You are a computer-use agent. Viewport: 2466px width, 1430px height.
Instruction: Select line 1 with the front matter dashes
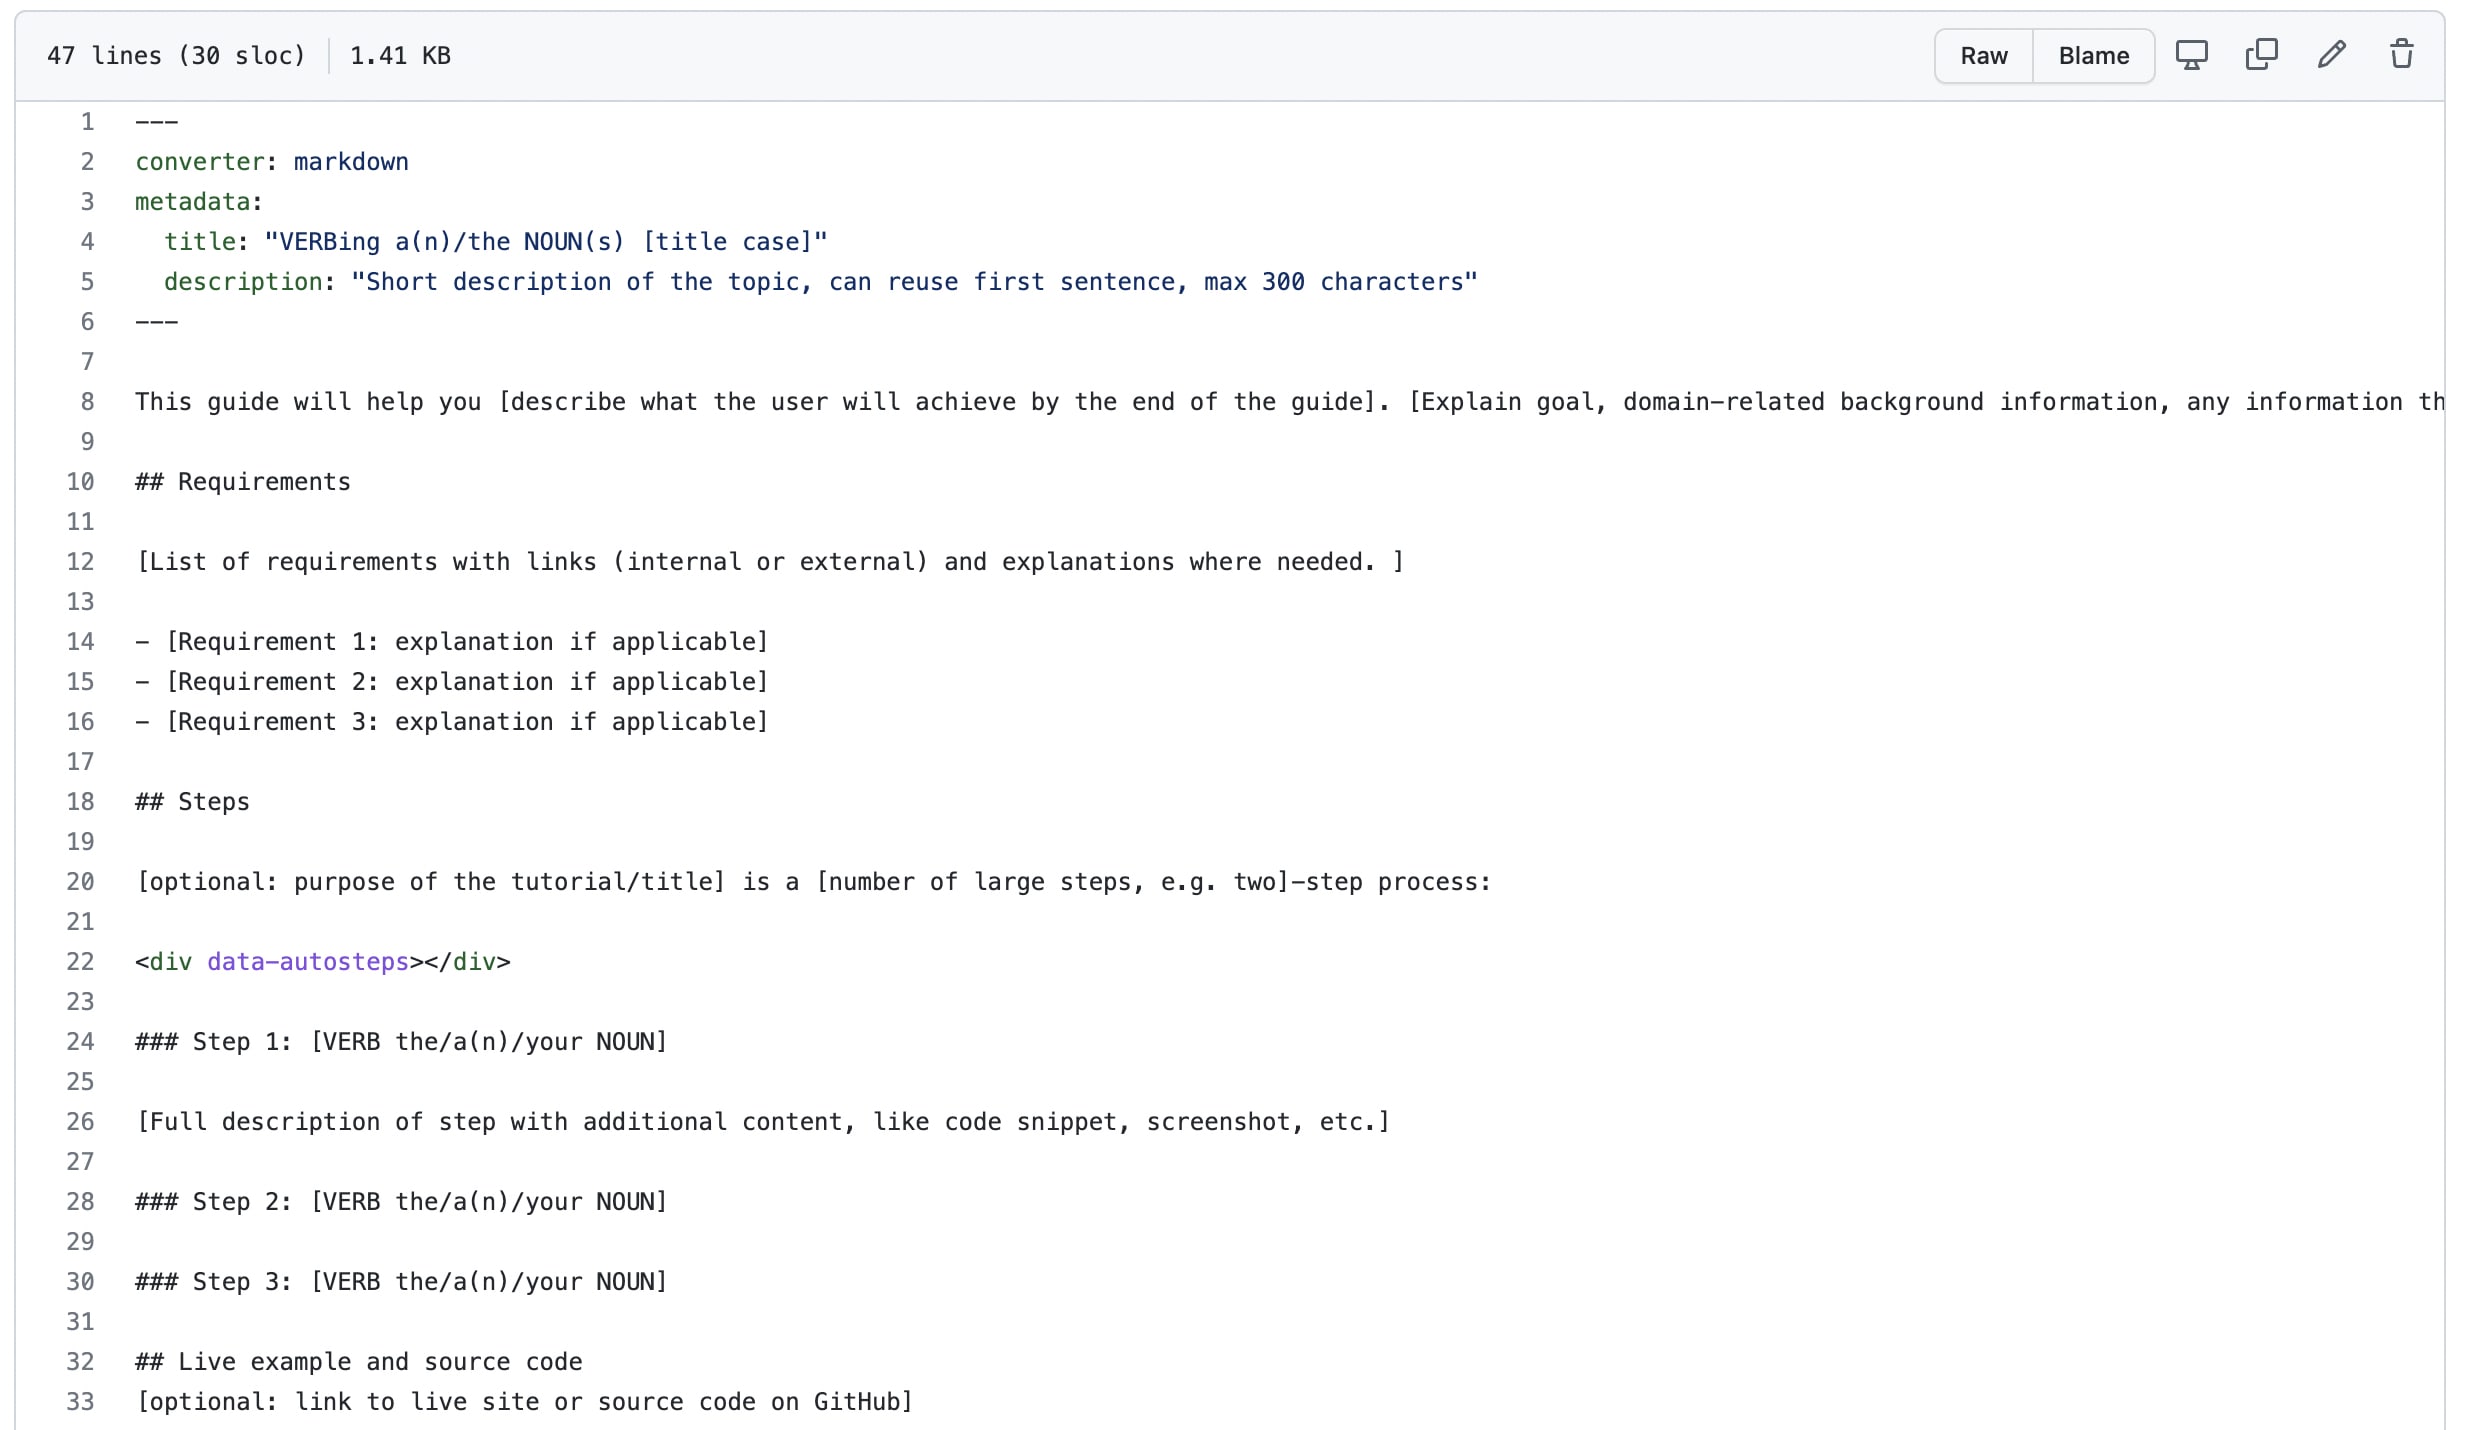point(86,121)
